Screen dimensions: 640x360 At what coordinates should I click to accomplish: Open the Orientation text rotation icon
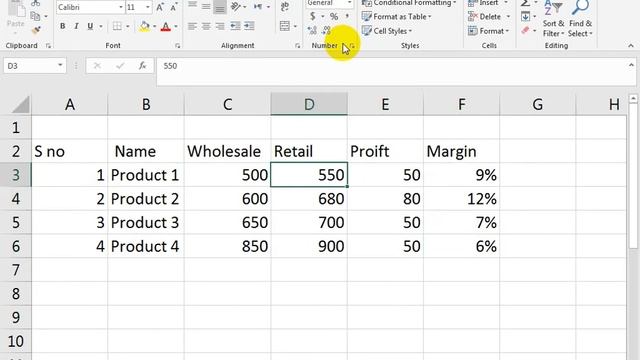236,7
